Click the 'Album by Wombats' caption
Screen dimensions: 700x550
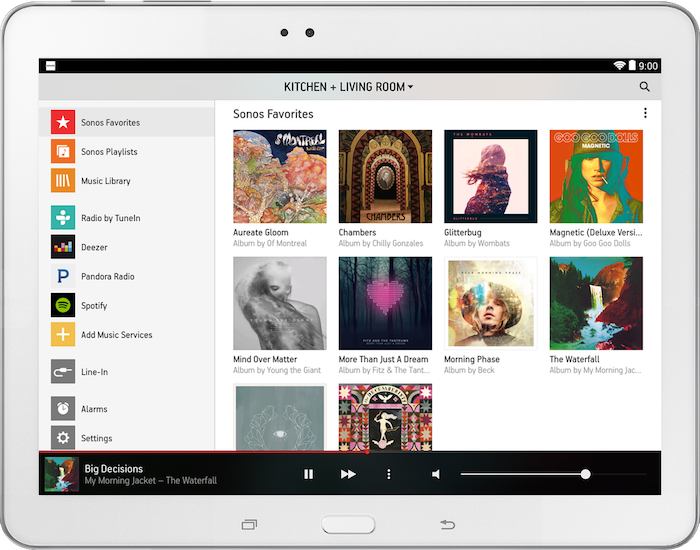pyautogui.click(x=477, y=243)
